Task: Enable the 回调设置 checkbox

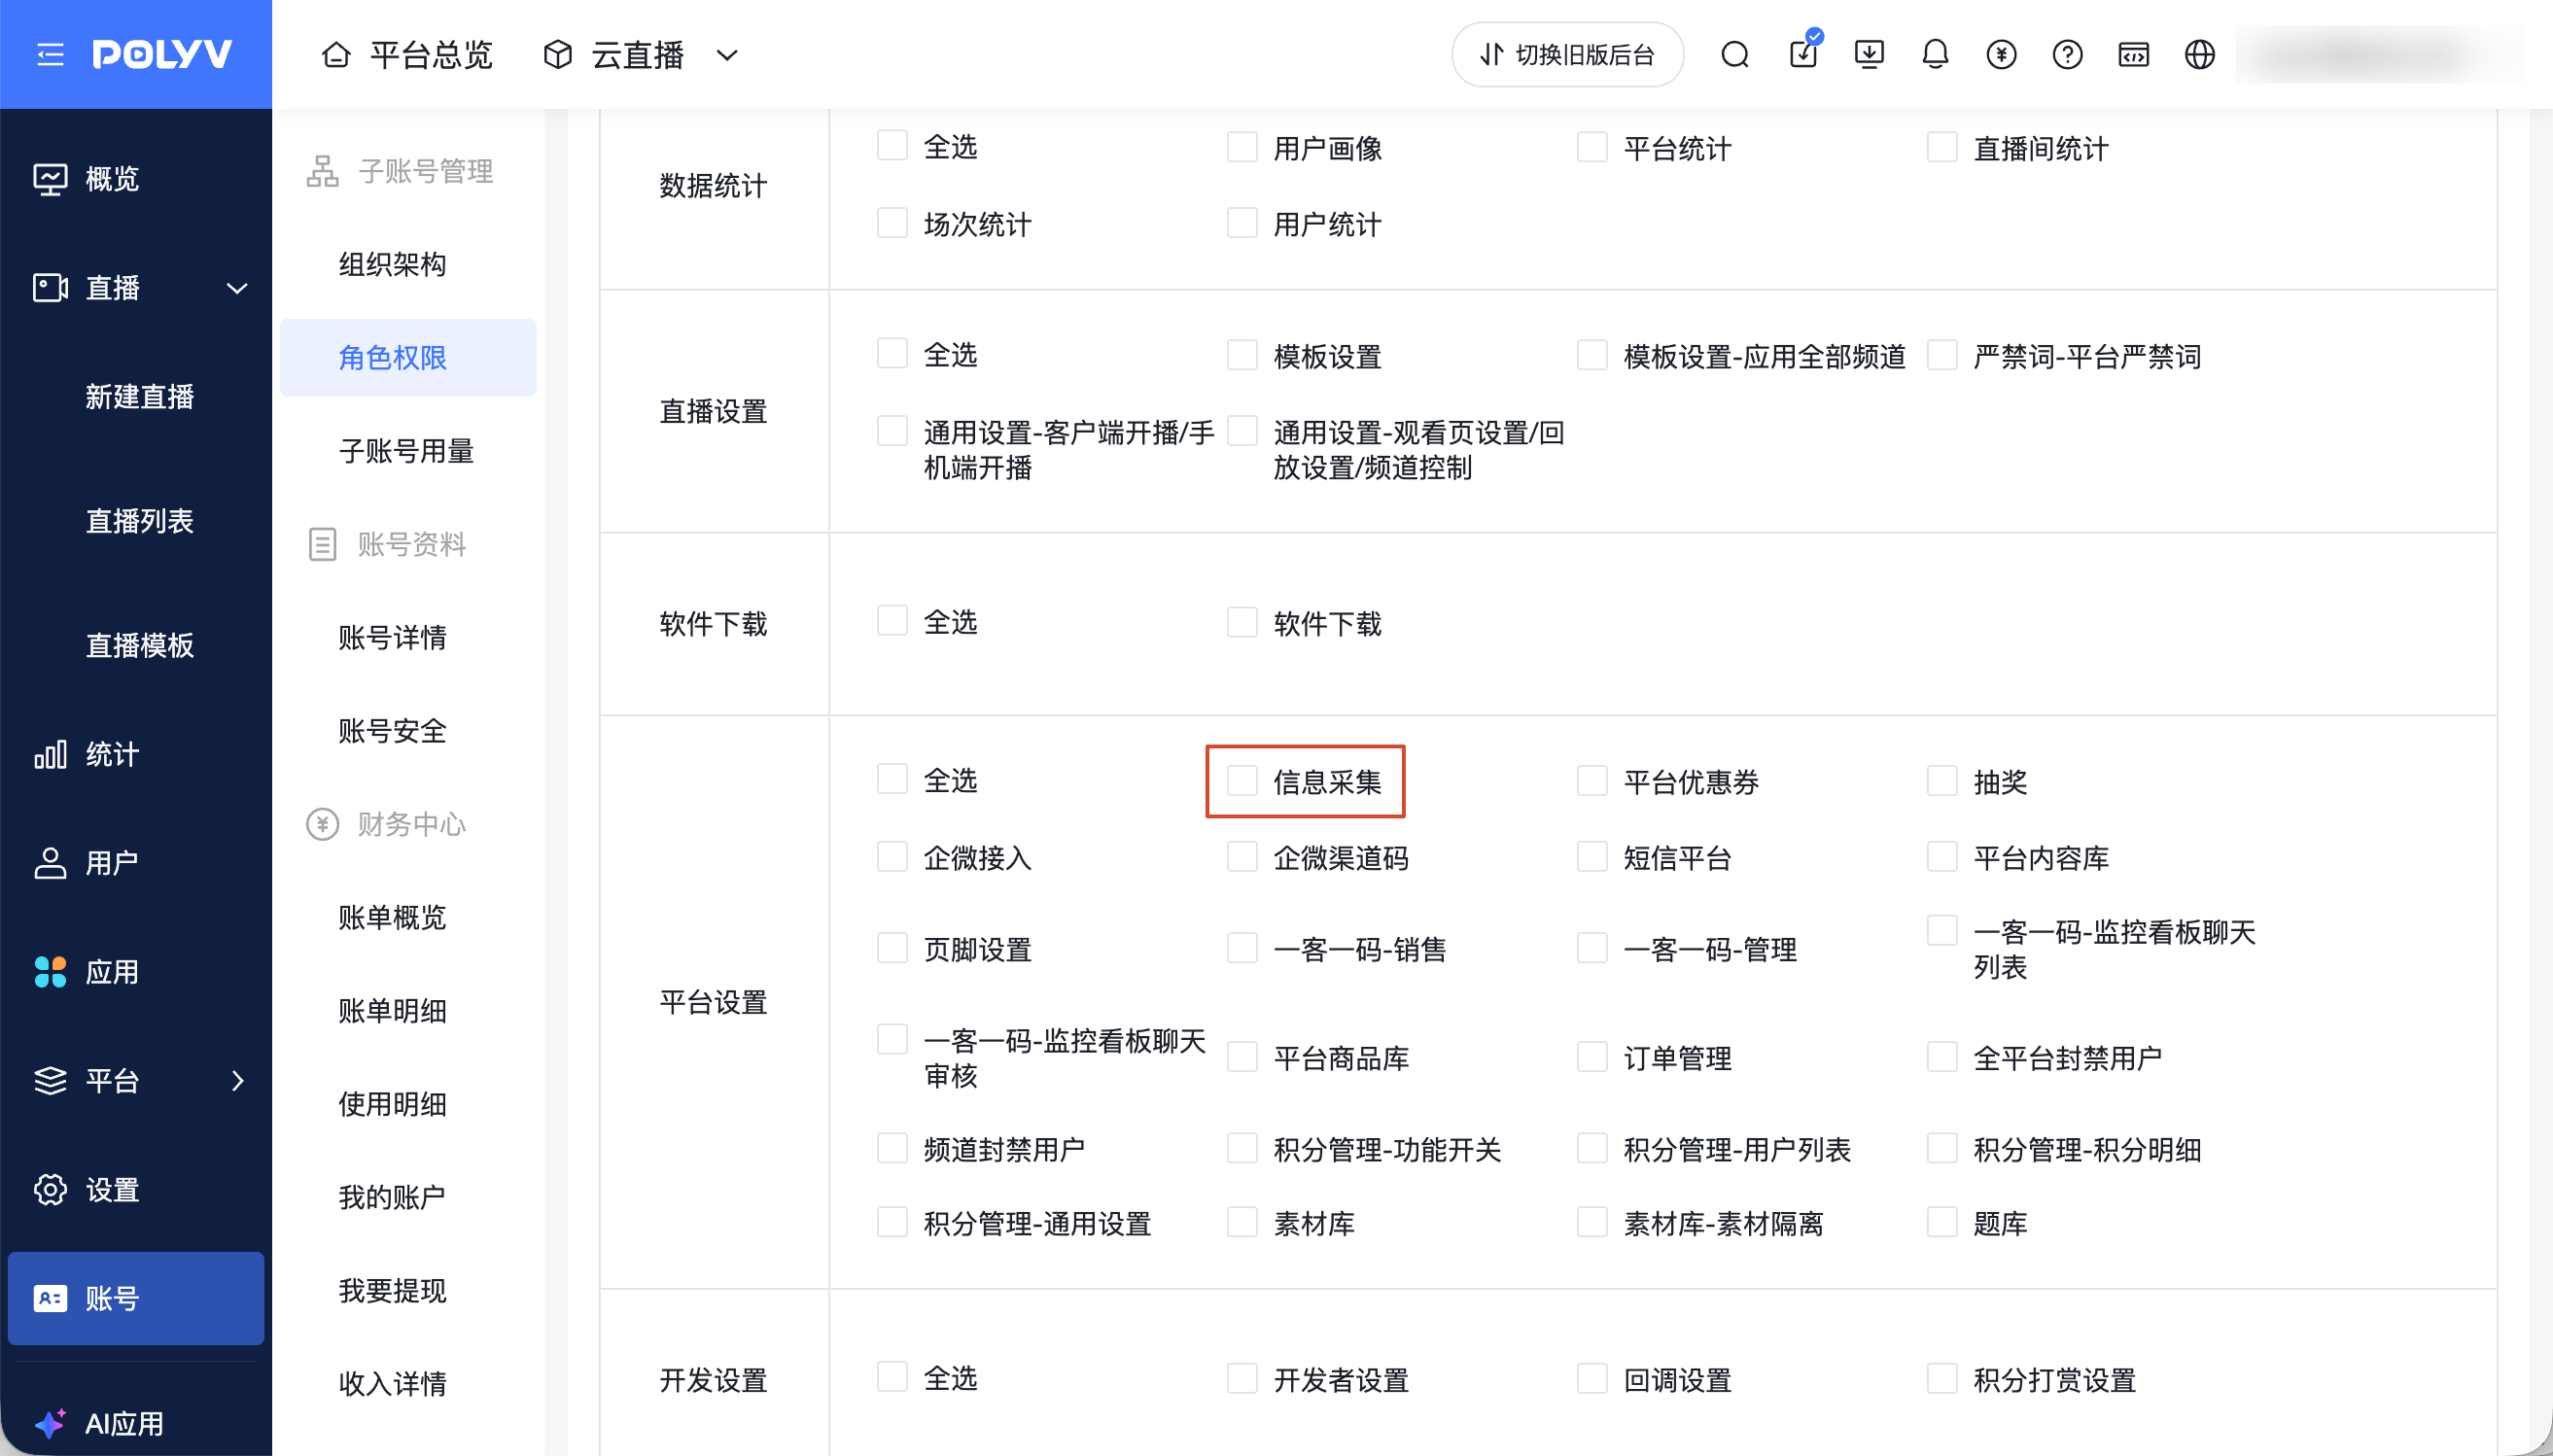Action: pos(1592,1378)
